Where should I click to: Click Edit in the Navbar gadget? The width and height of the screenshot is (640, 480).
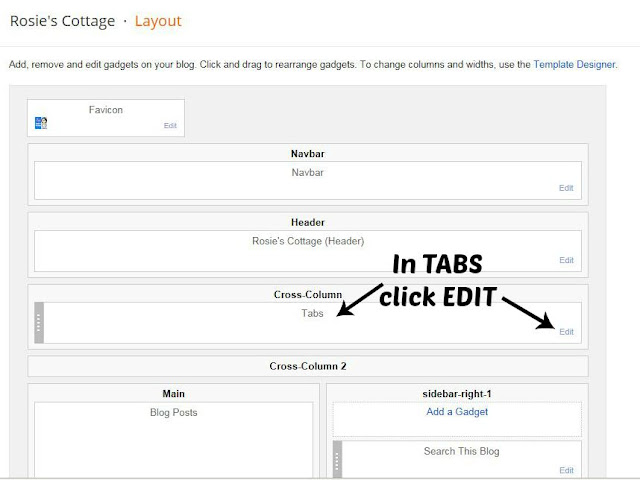(566, 188)
